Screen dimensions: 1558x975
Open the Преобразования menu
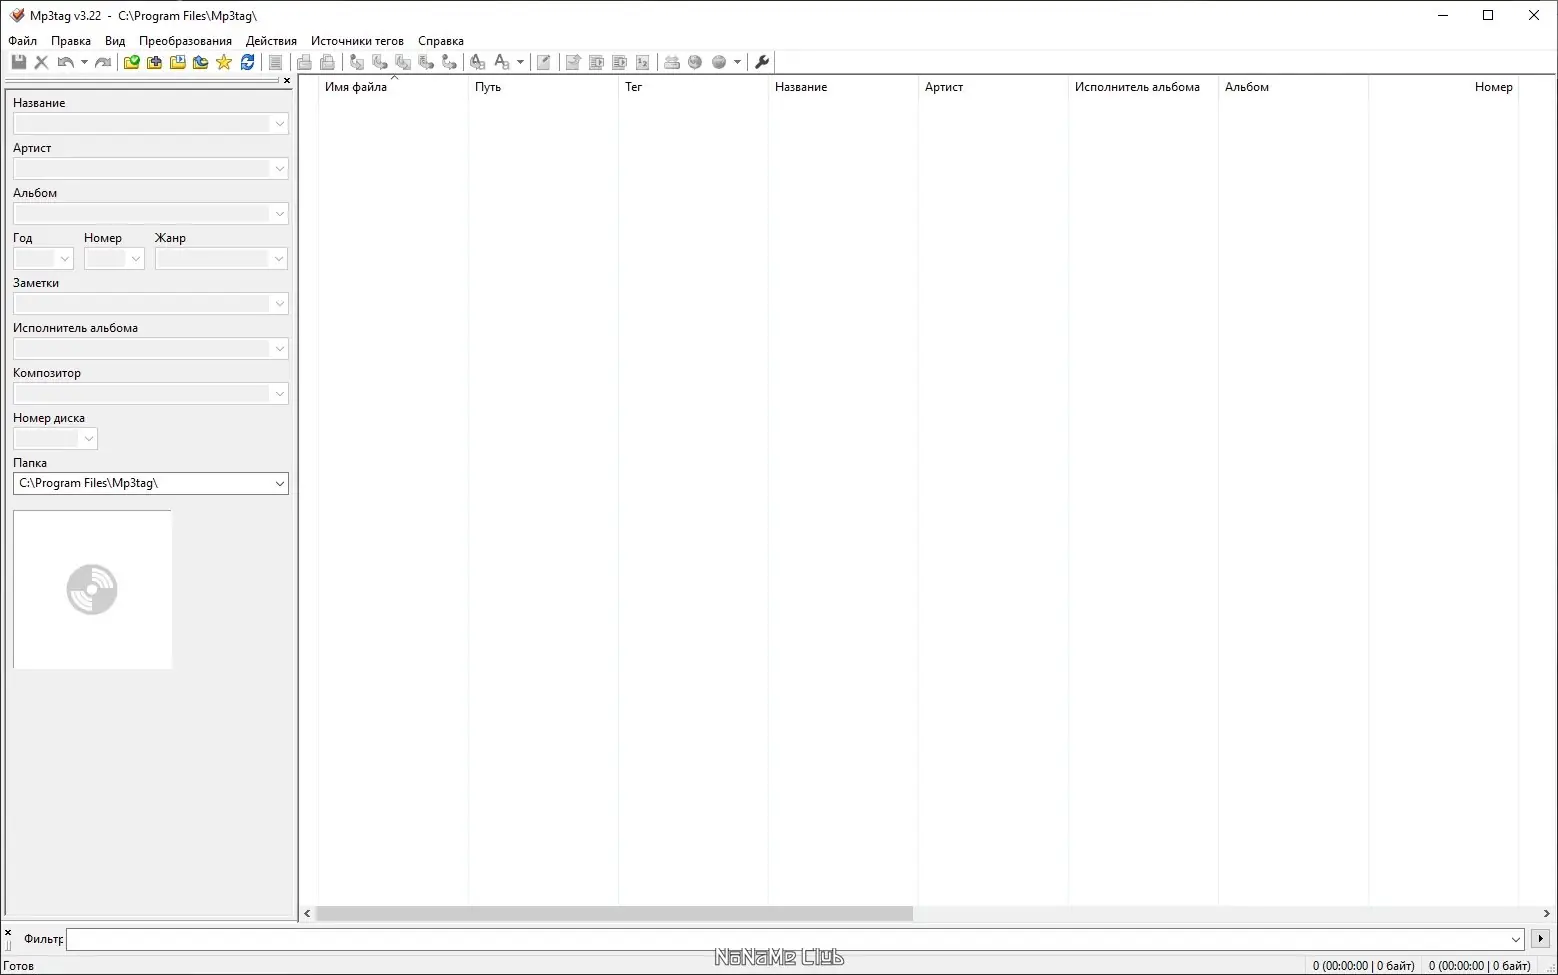[185, 41]
